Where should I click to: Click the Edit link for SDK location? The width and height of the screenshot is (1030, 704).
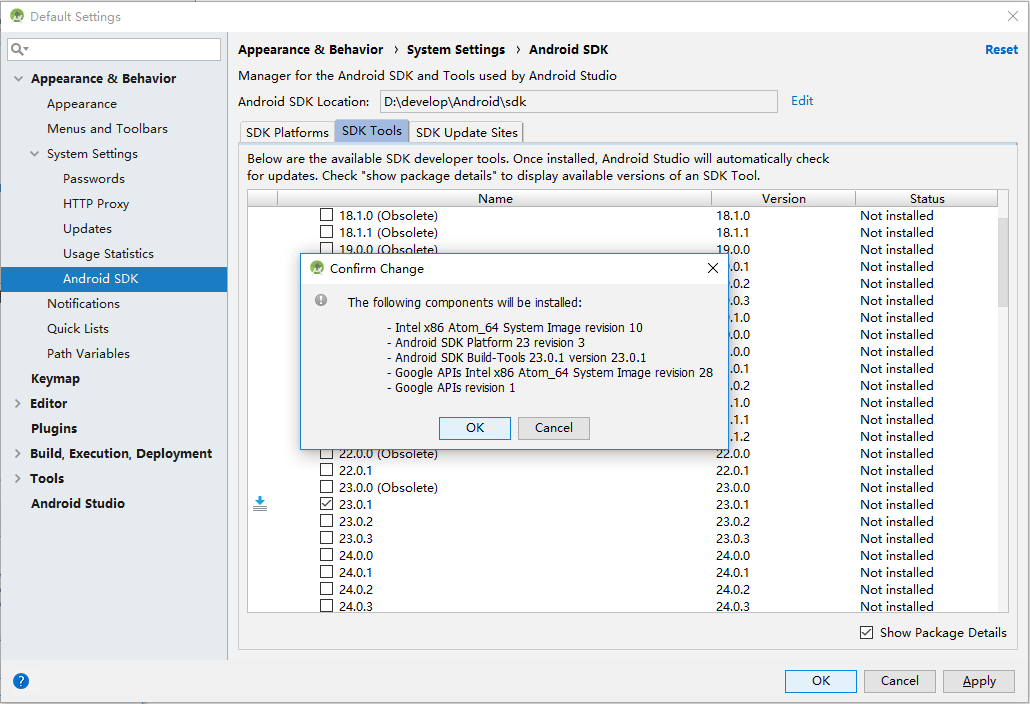[802, 101]
